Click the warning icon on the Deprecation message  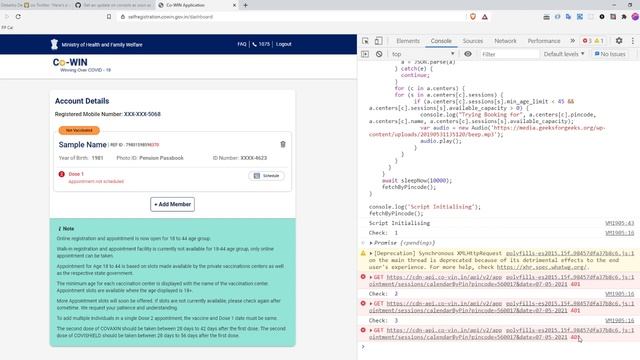[363, 253]
